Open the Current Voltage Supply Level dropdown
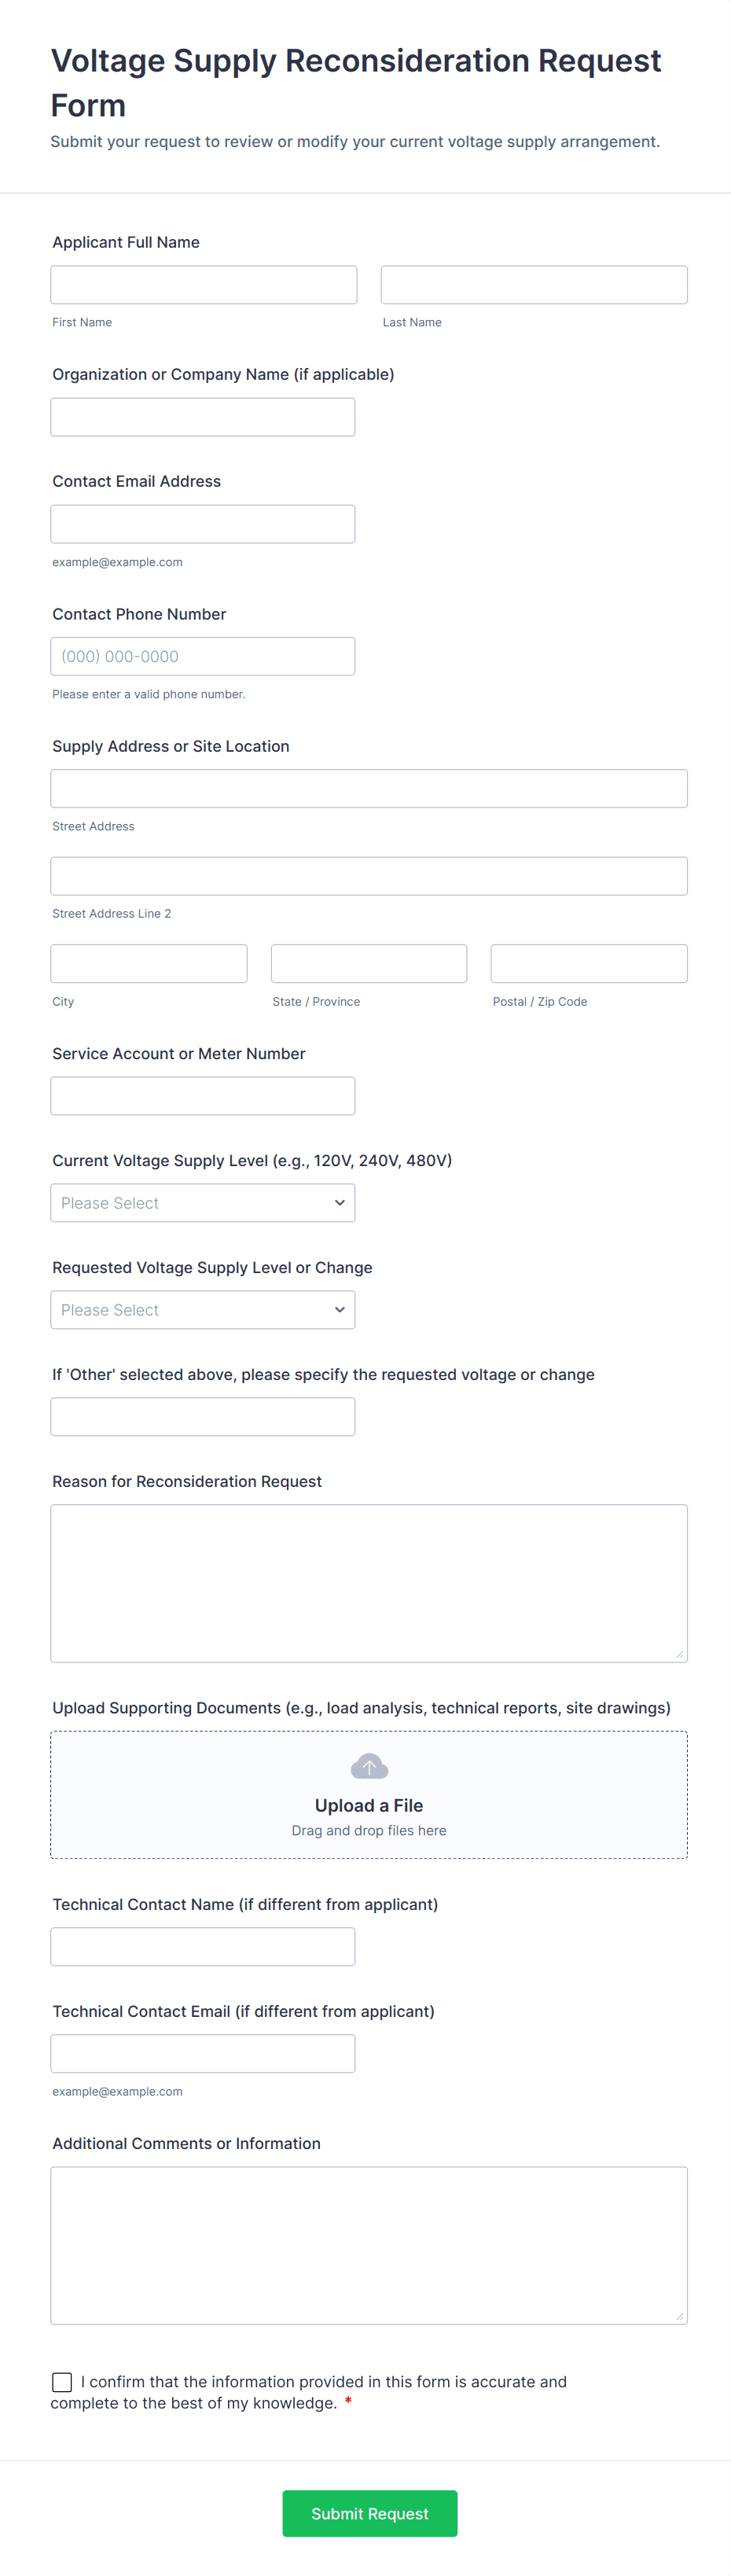731x2576 pixels. click(x=203, y=1203)
